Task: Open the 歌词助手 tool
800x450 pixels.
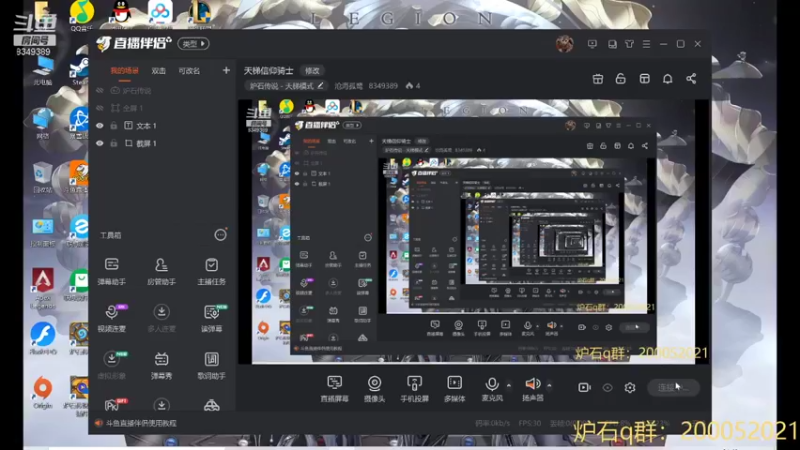Action: 211,365
